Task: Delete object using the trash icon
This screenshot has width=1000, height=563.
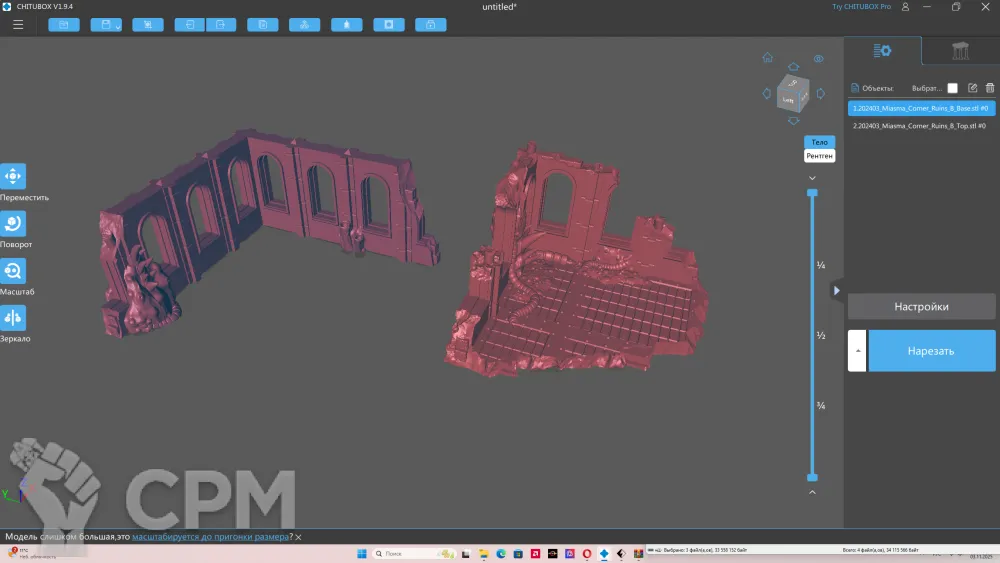Action: (989, 88)
